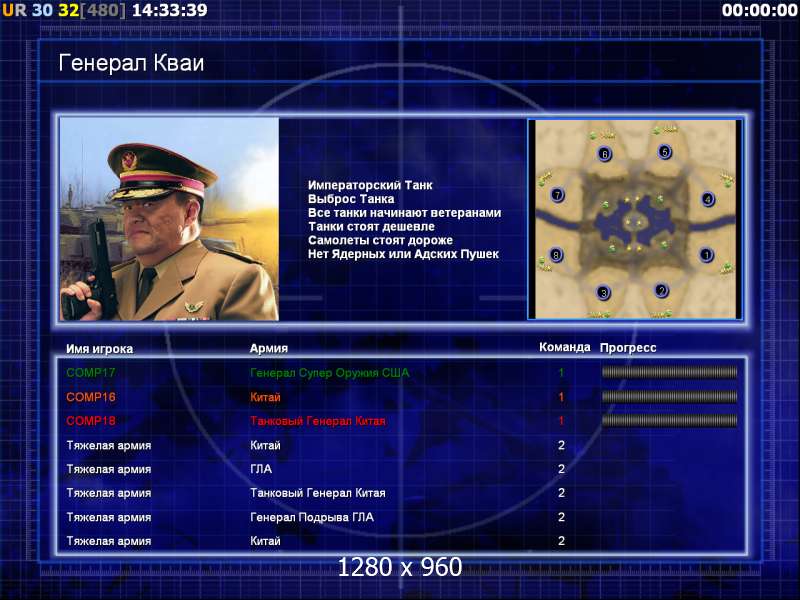Click the central islands on the minimap
800x600 pixels.
pyautogui.click(x=633, y=222)
